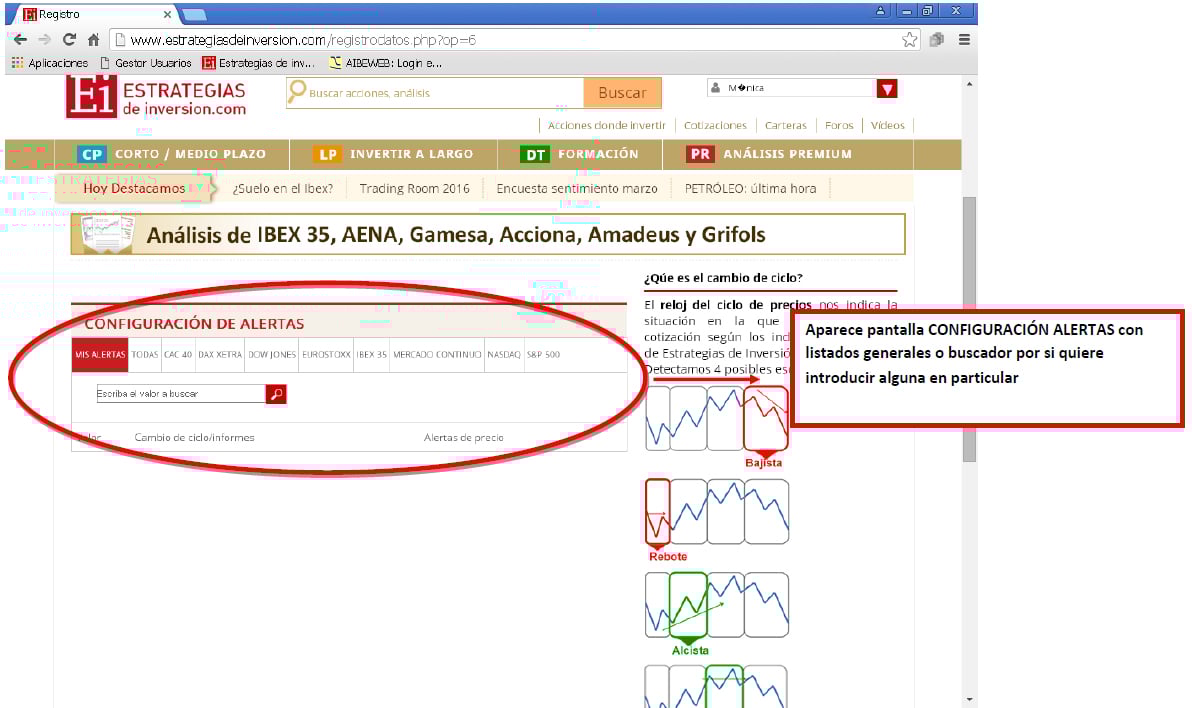
Task: Click the Análisis de IBEX 35 banner
Action: tap(488, 234)
